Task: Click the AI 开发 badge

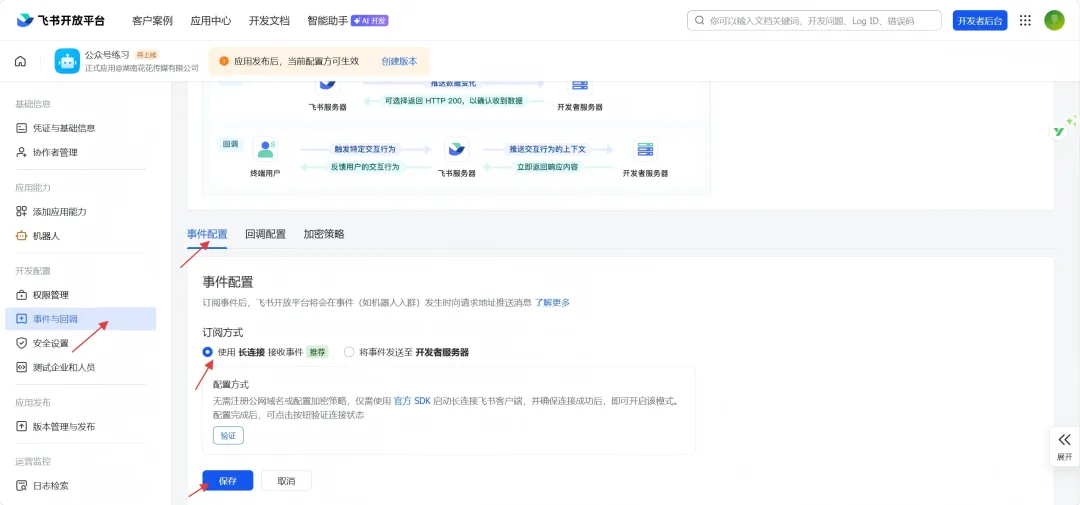Action: coord(370,21)
